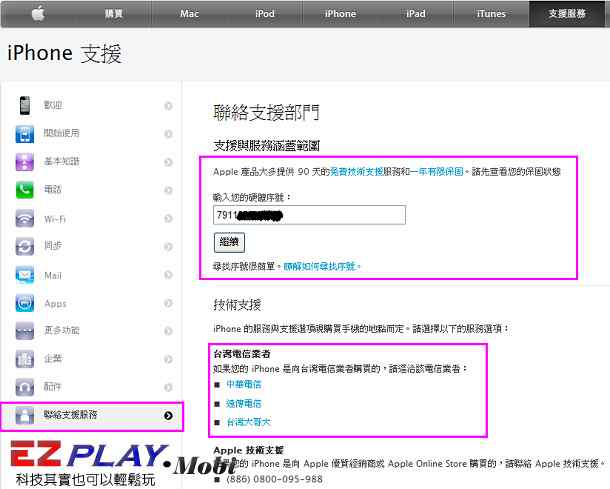The image size is (610, 489).
Task: Open the 一年有限保固 warranty link
Action: coord(436,172)
